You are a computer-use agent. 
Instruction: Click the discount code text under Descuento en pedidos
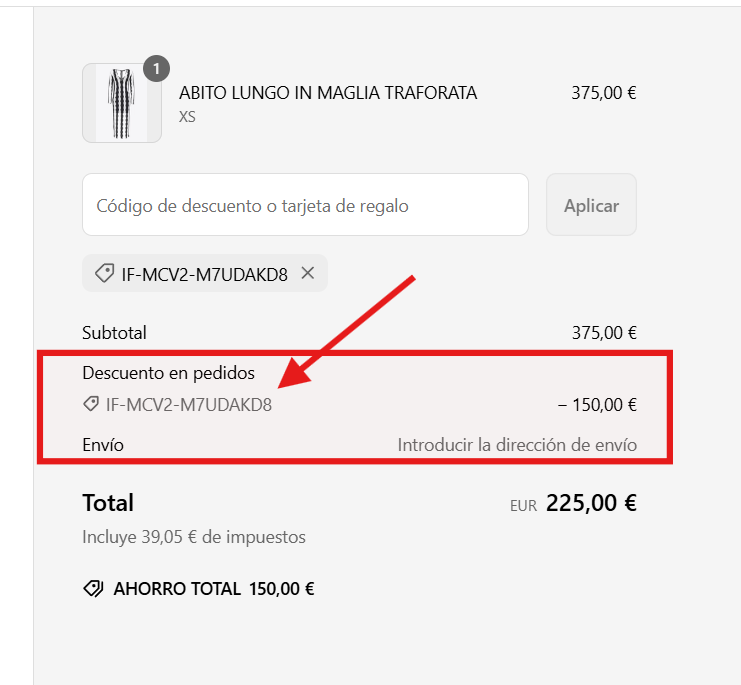coord(189,405)
